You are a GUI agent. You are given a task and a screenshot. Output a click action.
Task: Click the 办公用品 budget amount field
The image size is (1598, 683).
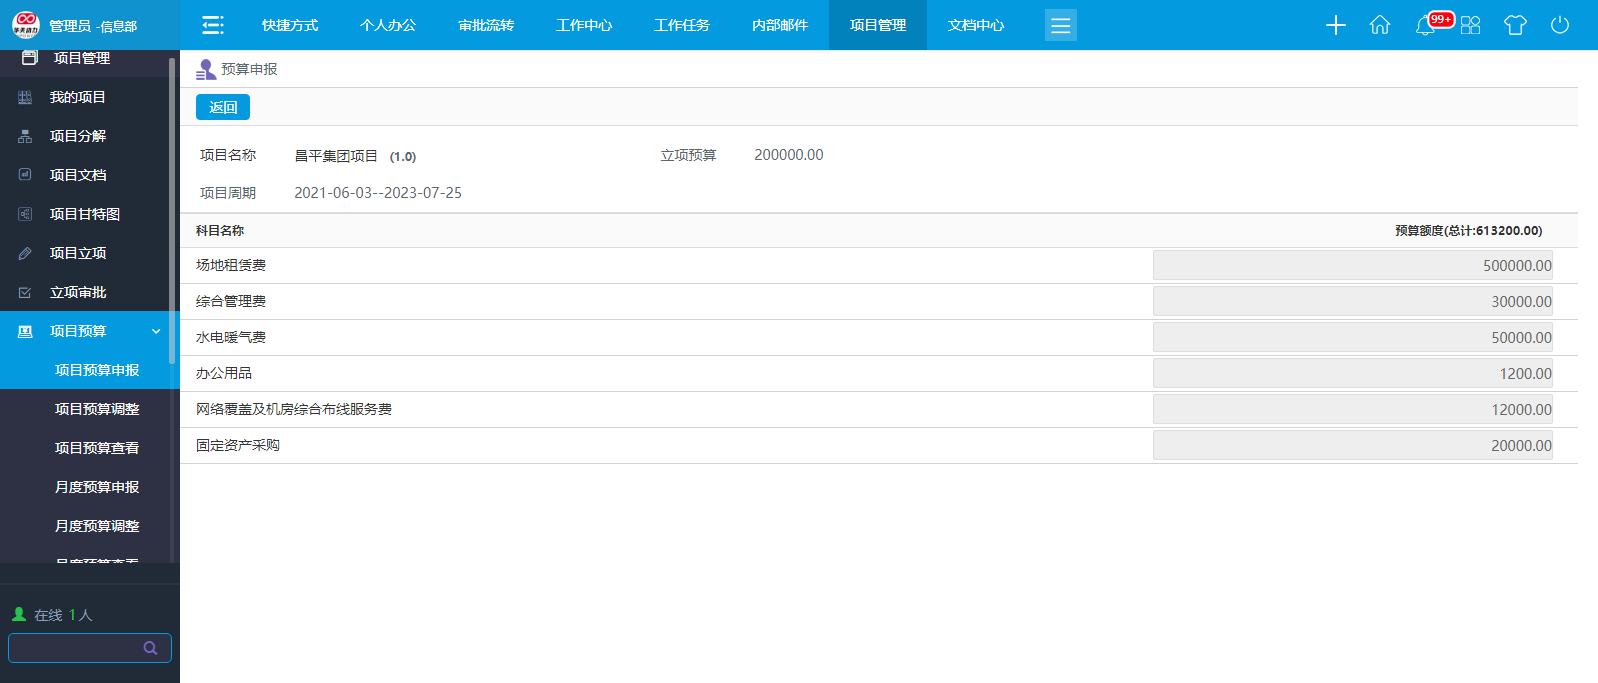(1352, 374)
